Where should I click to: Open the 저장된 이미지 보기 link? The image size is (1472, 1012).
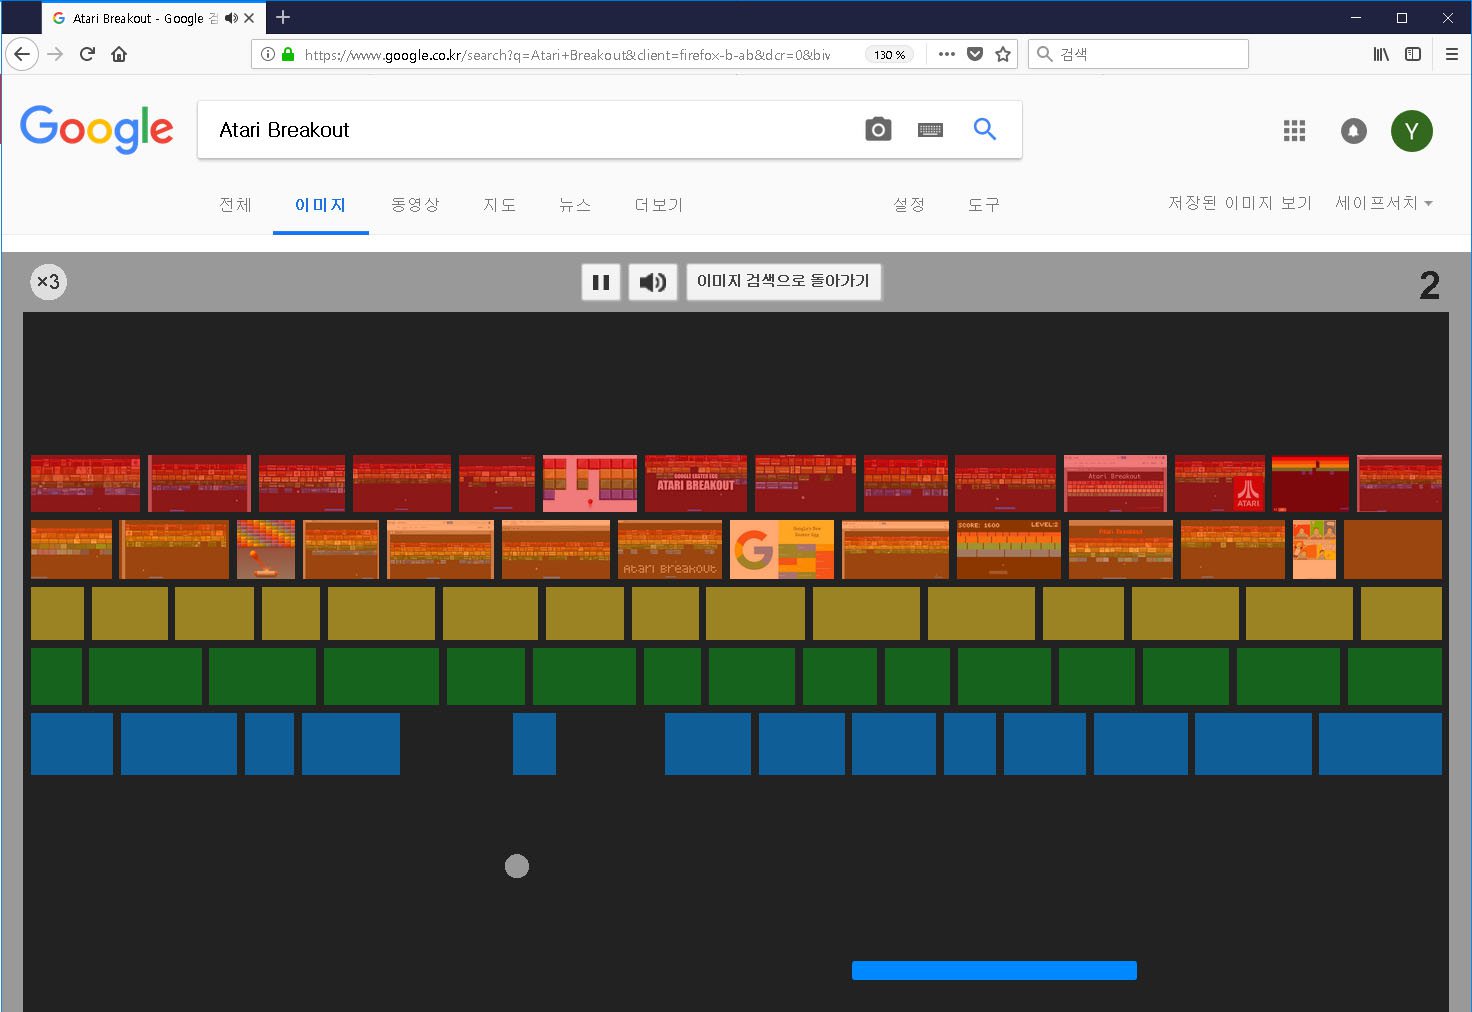click(1240, 203)
